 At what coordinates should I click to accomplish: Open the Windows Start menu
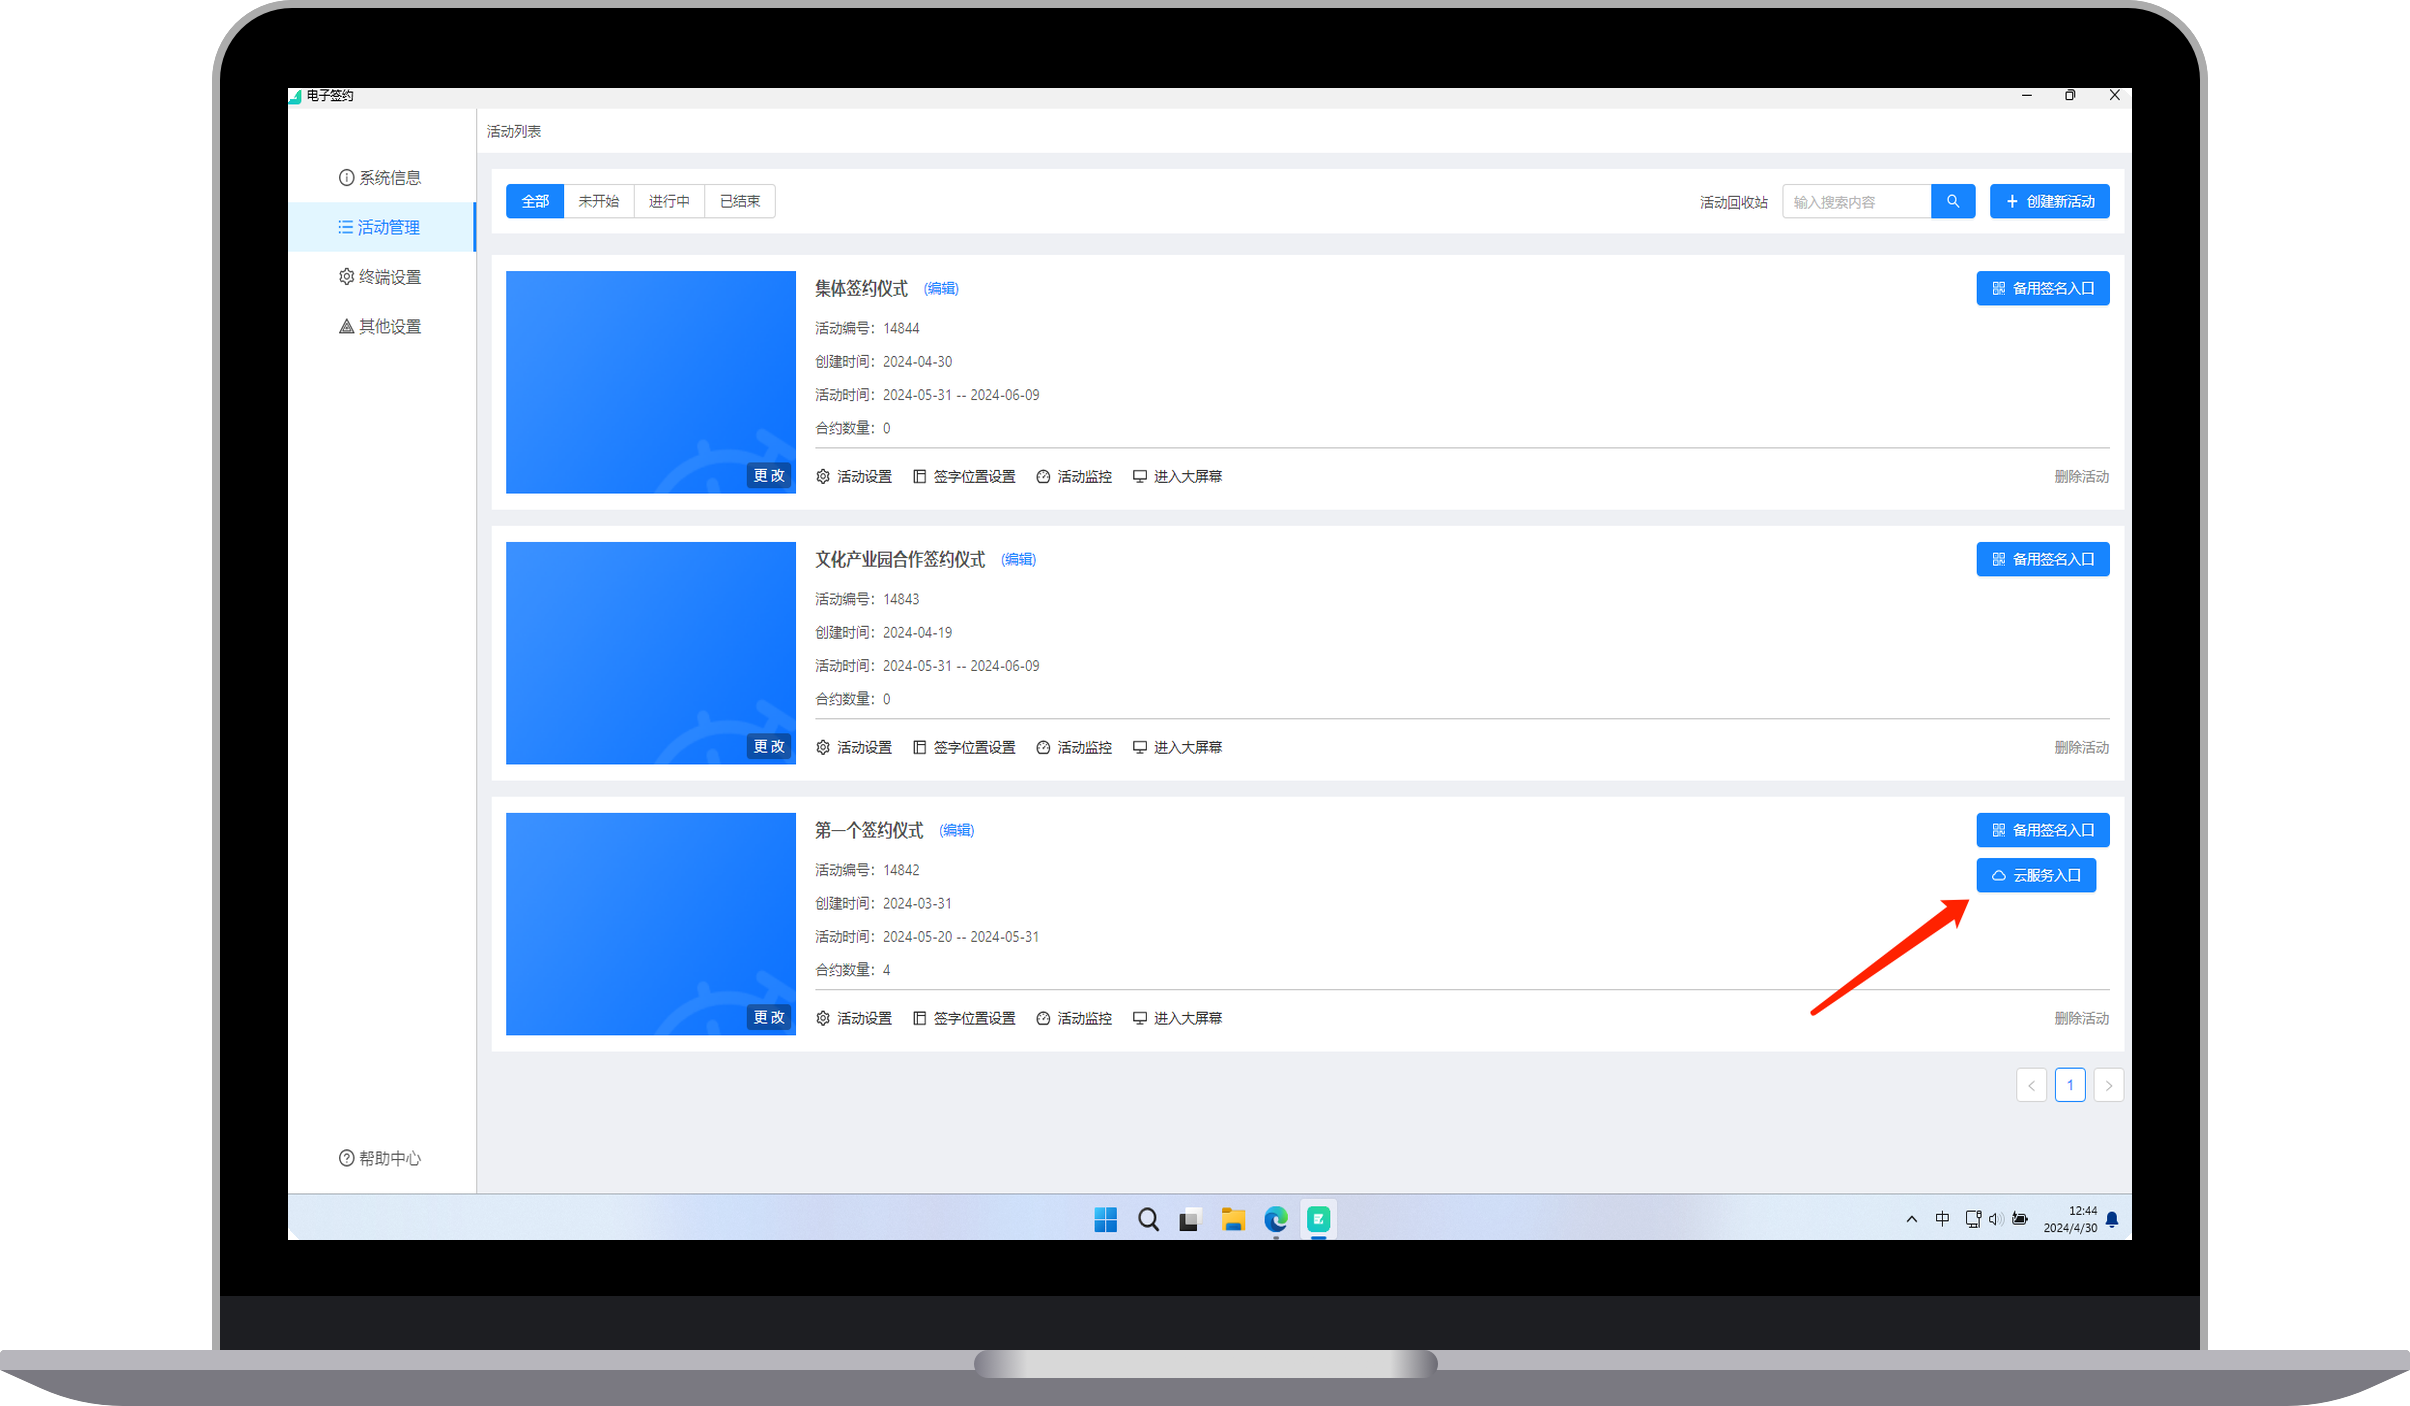1105,1219
